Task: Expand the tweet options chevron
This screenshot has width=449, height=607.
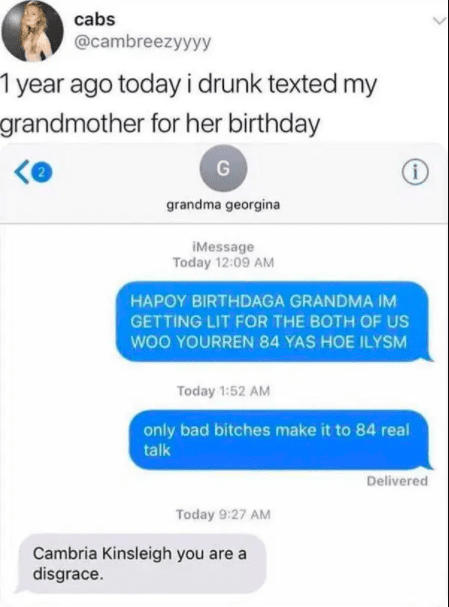Action: (439, 21)
